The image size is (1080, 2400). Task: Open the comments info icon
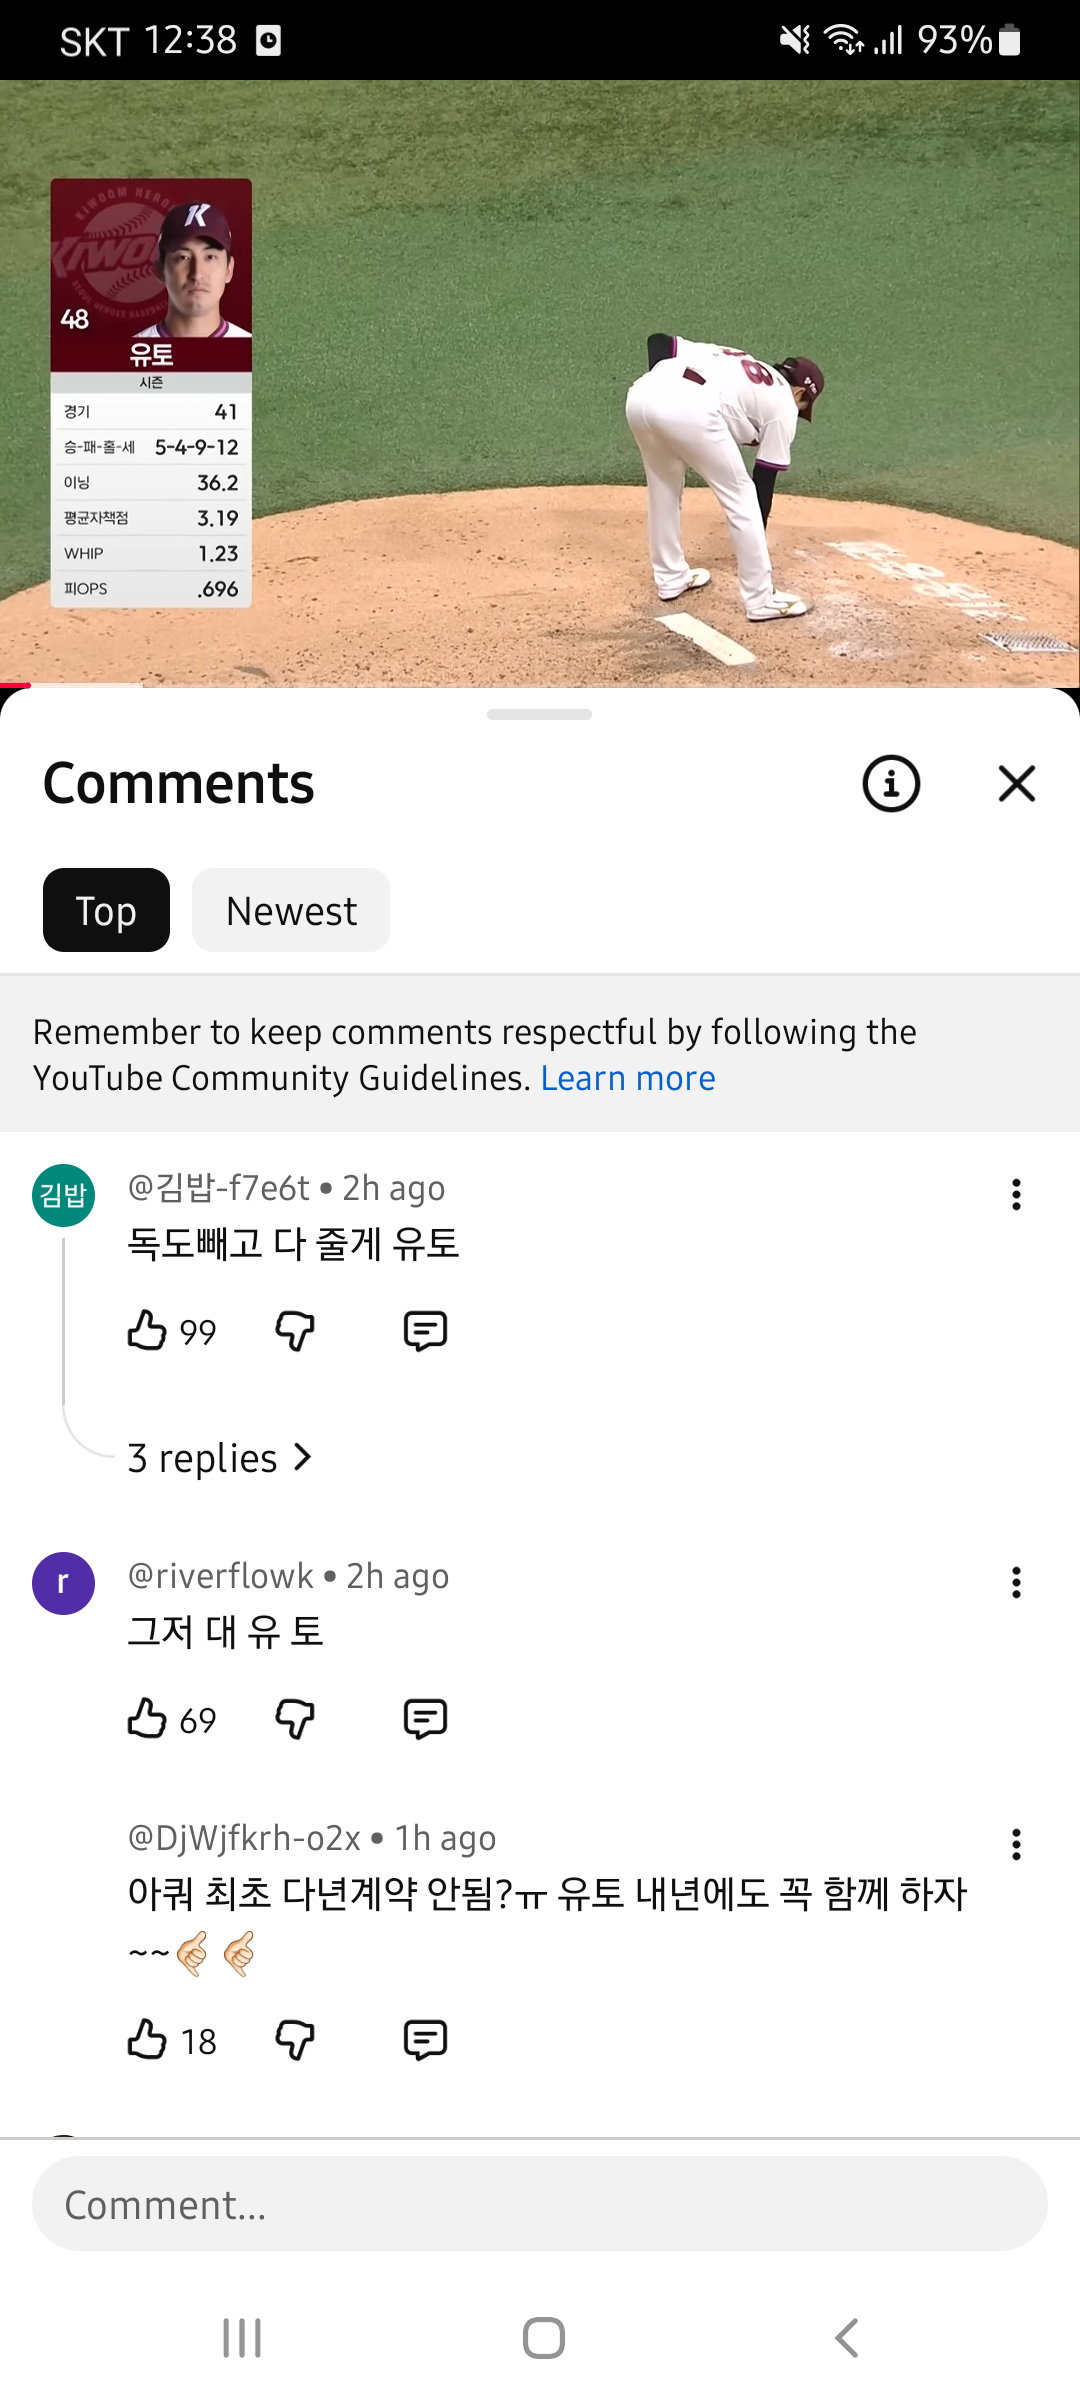click(x=890, y=784)
